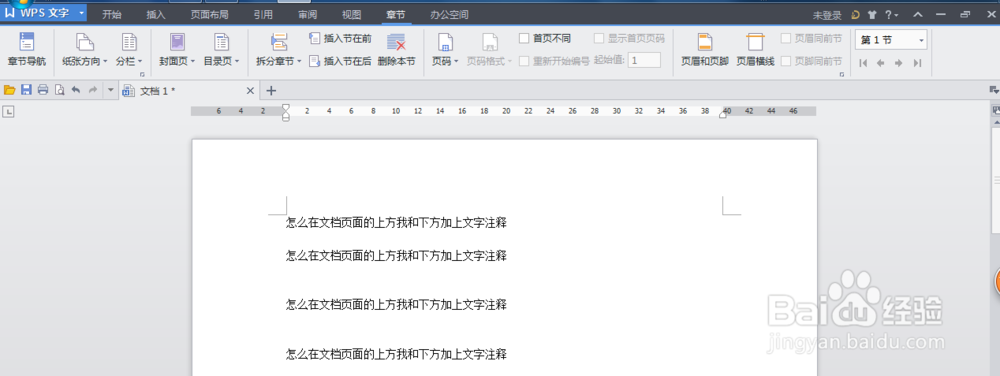This screenshot has height=376, width=1000.
Task: Go to the previous section arrow
Action: tap(881, 62)
